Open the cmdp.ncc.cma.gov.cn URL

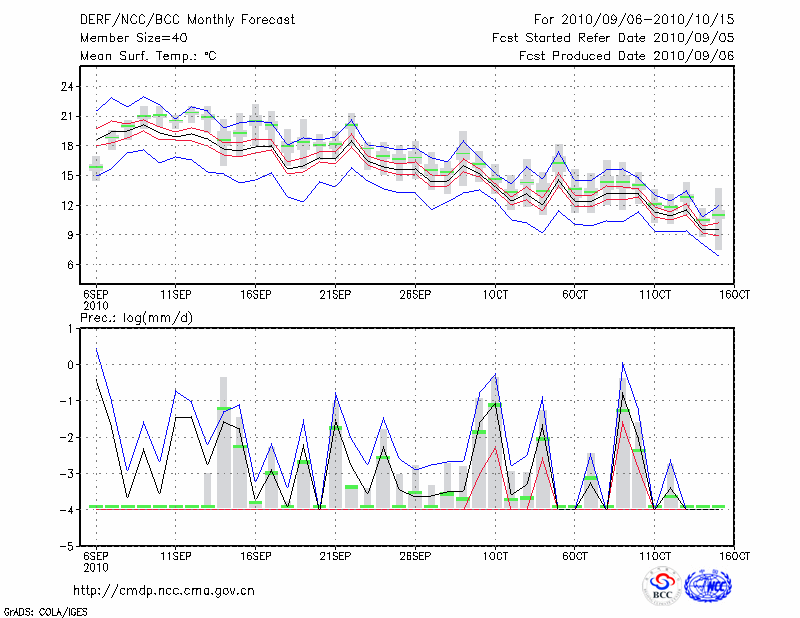pos(164,591)
